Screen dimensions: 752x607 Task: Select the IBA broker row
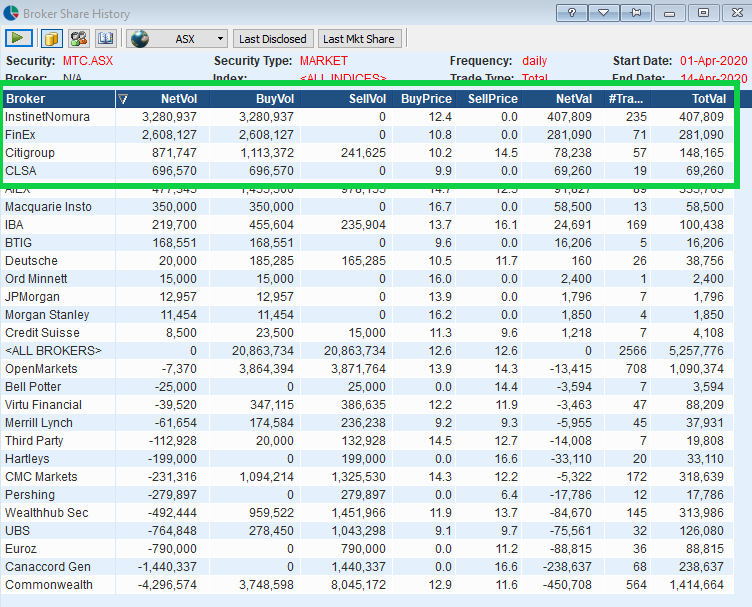368,225
